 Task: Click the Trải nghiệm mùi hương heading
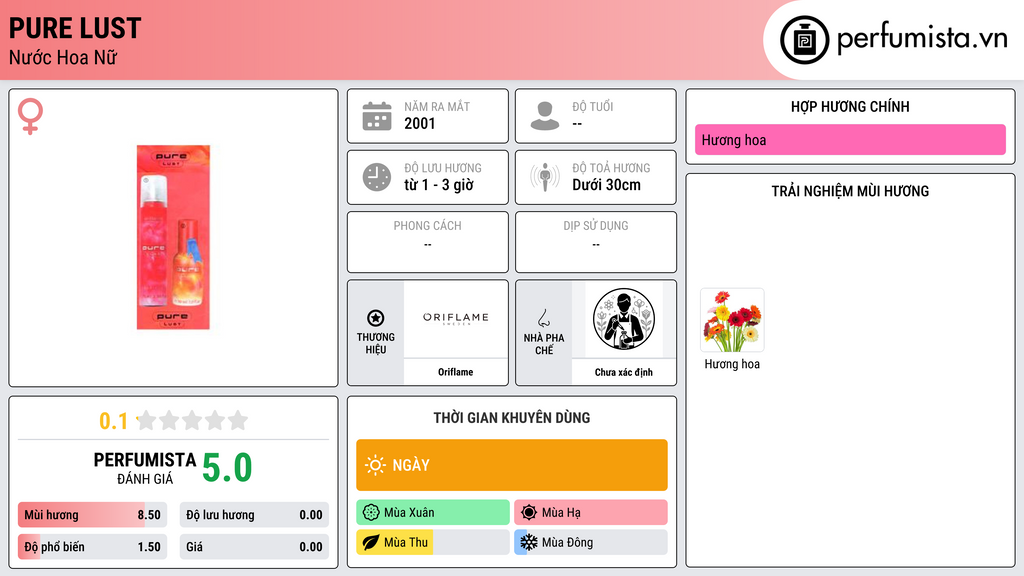pos(850,191)
